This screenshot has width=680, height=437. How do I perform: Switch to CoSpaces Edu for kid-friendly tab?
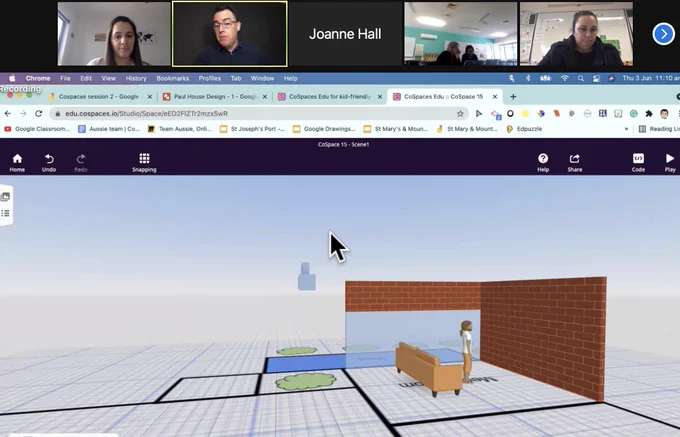click(x=330, y=97)
